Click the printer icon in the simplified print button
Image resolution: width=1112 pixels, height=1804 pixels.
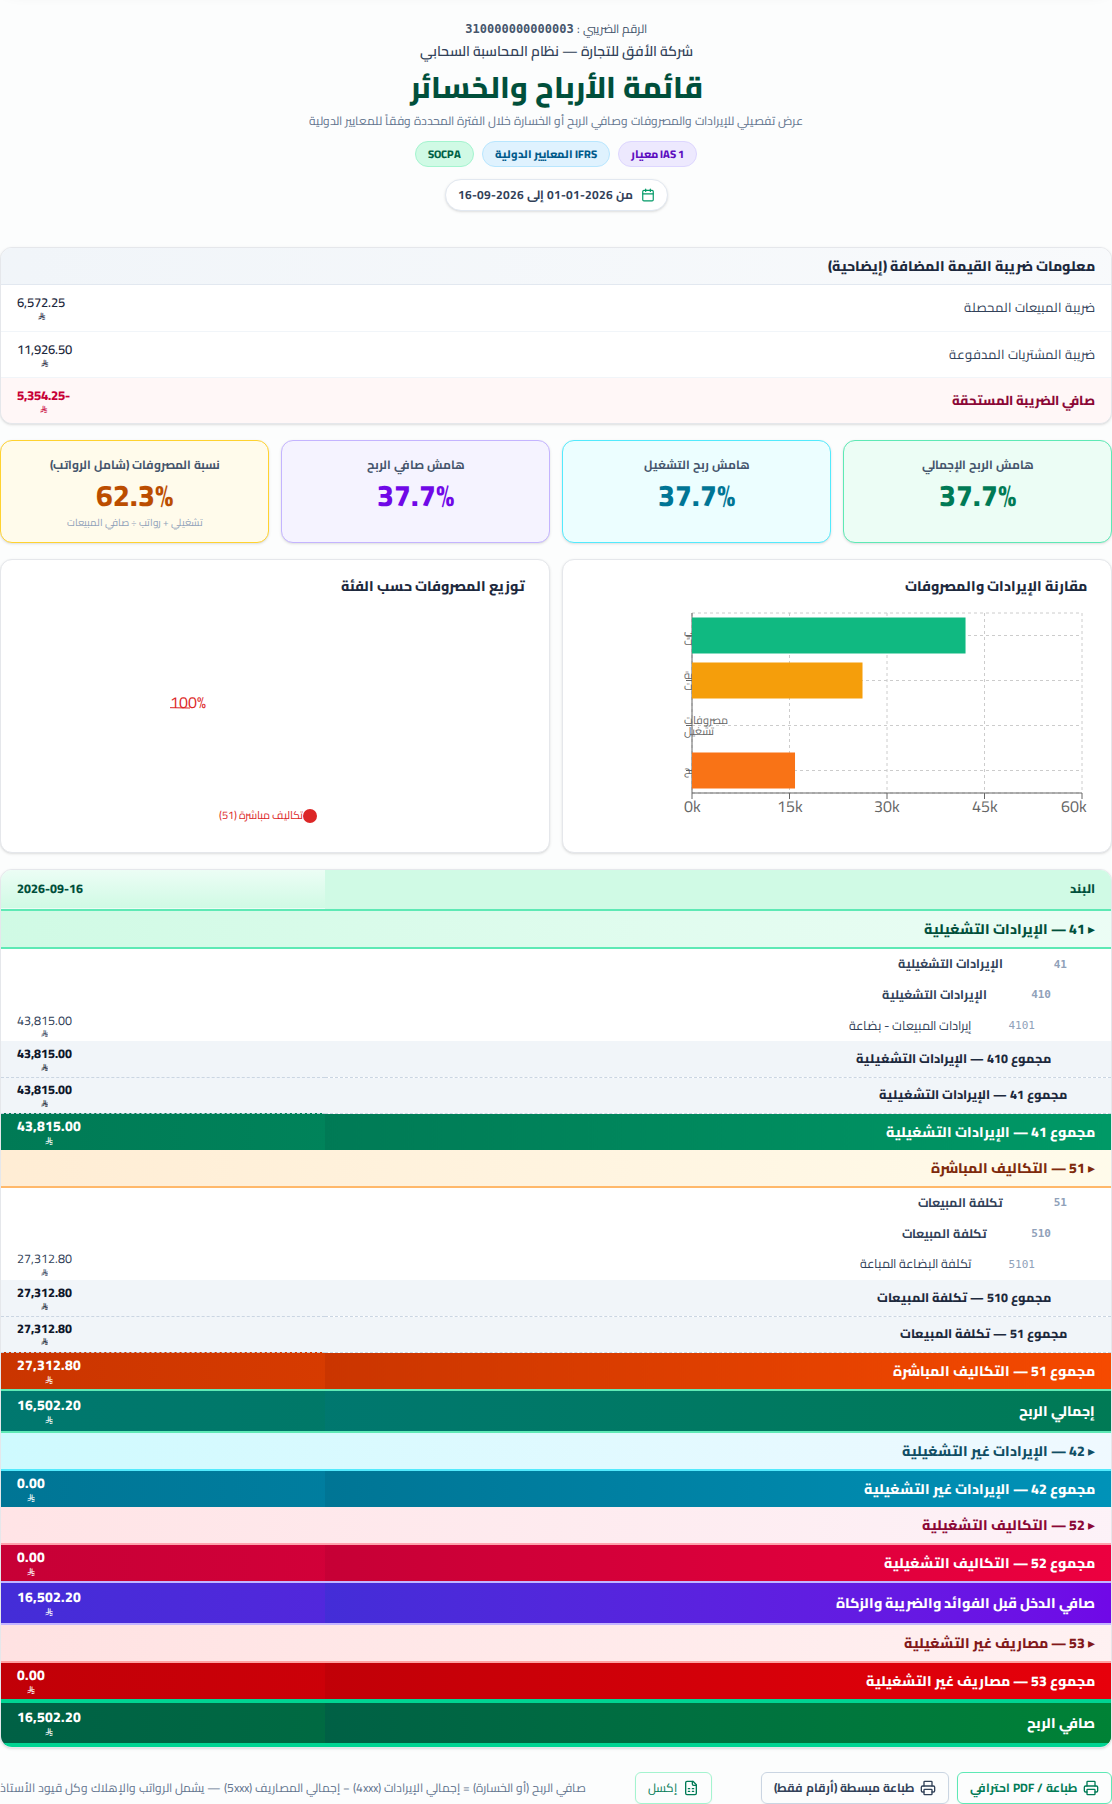(927, 1788)
